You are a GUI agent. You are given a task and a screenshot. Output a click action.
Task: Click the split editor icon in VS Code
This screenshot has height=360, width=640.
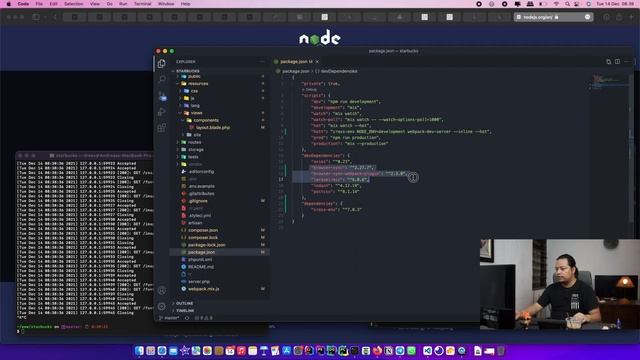tap(617, 62)
